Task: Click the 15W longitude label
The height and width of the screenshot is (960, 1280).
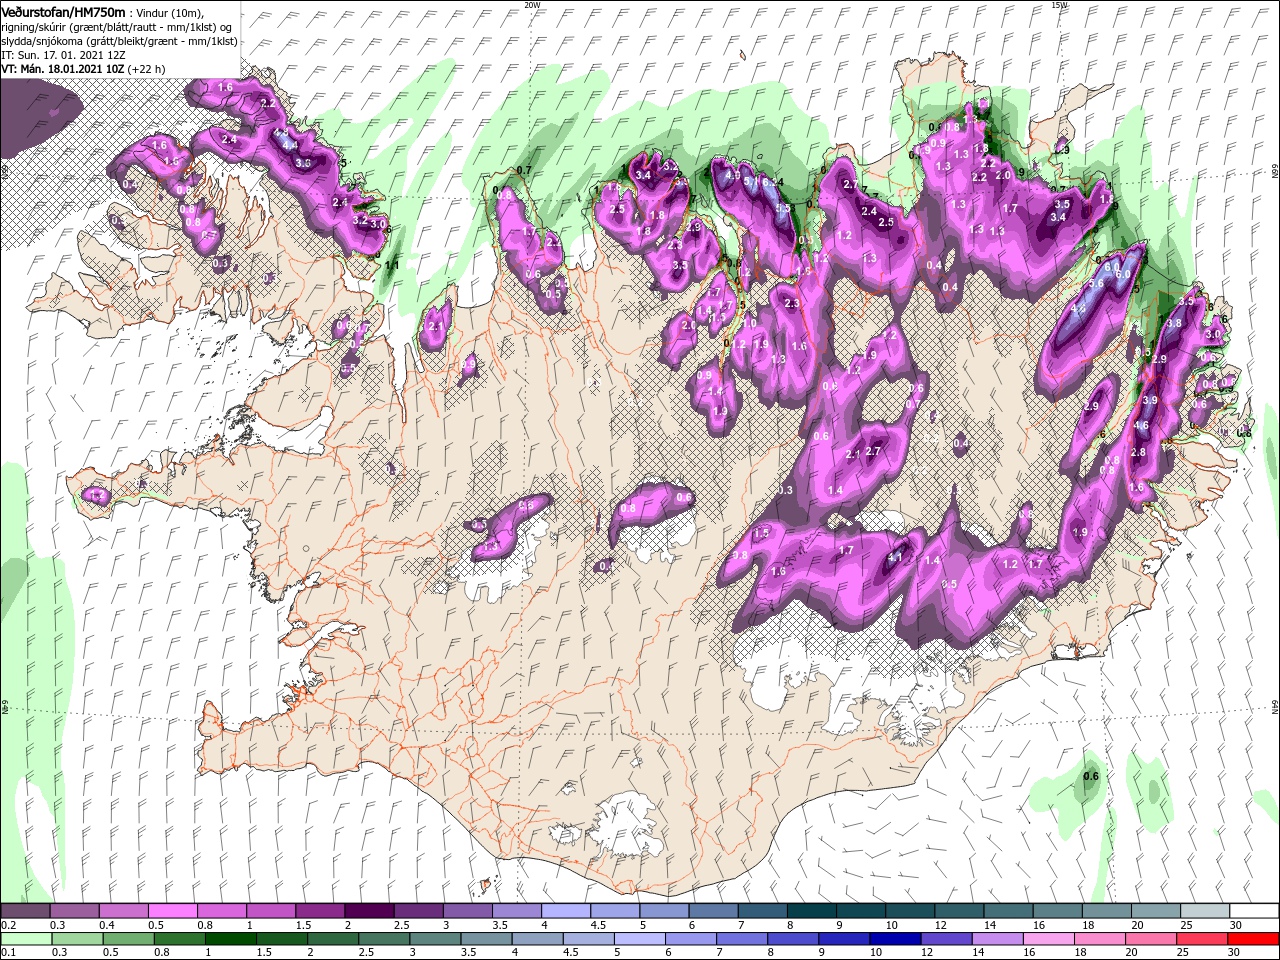Action: point(1060,5)
